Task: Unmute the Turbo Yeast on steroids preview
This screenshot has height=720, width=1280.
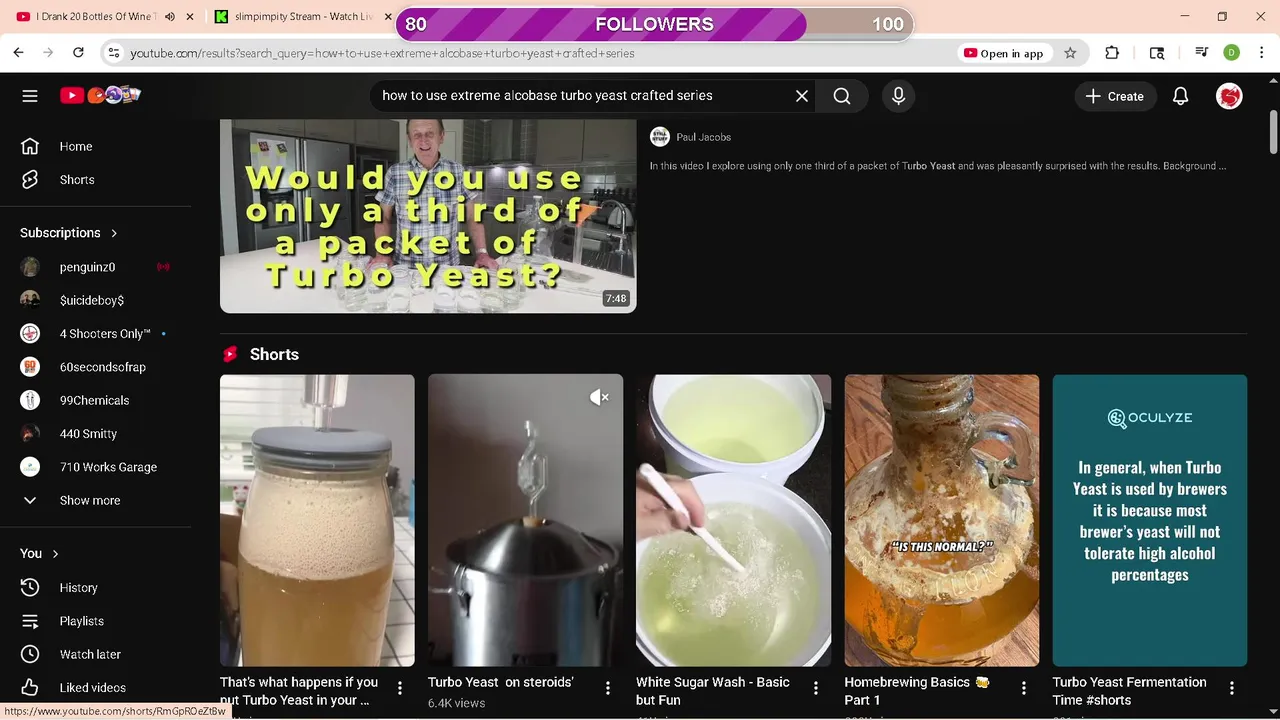Action: (599, 398)
